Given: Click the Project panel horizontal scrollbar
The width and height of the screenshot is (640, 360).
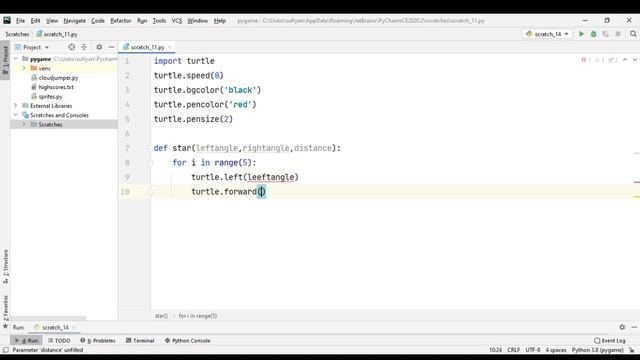Looking at the screenshot, I should 48,318.
